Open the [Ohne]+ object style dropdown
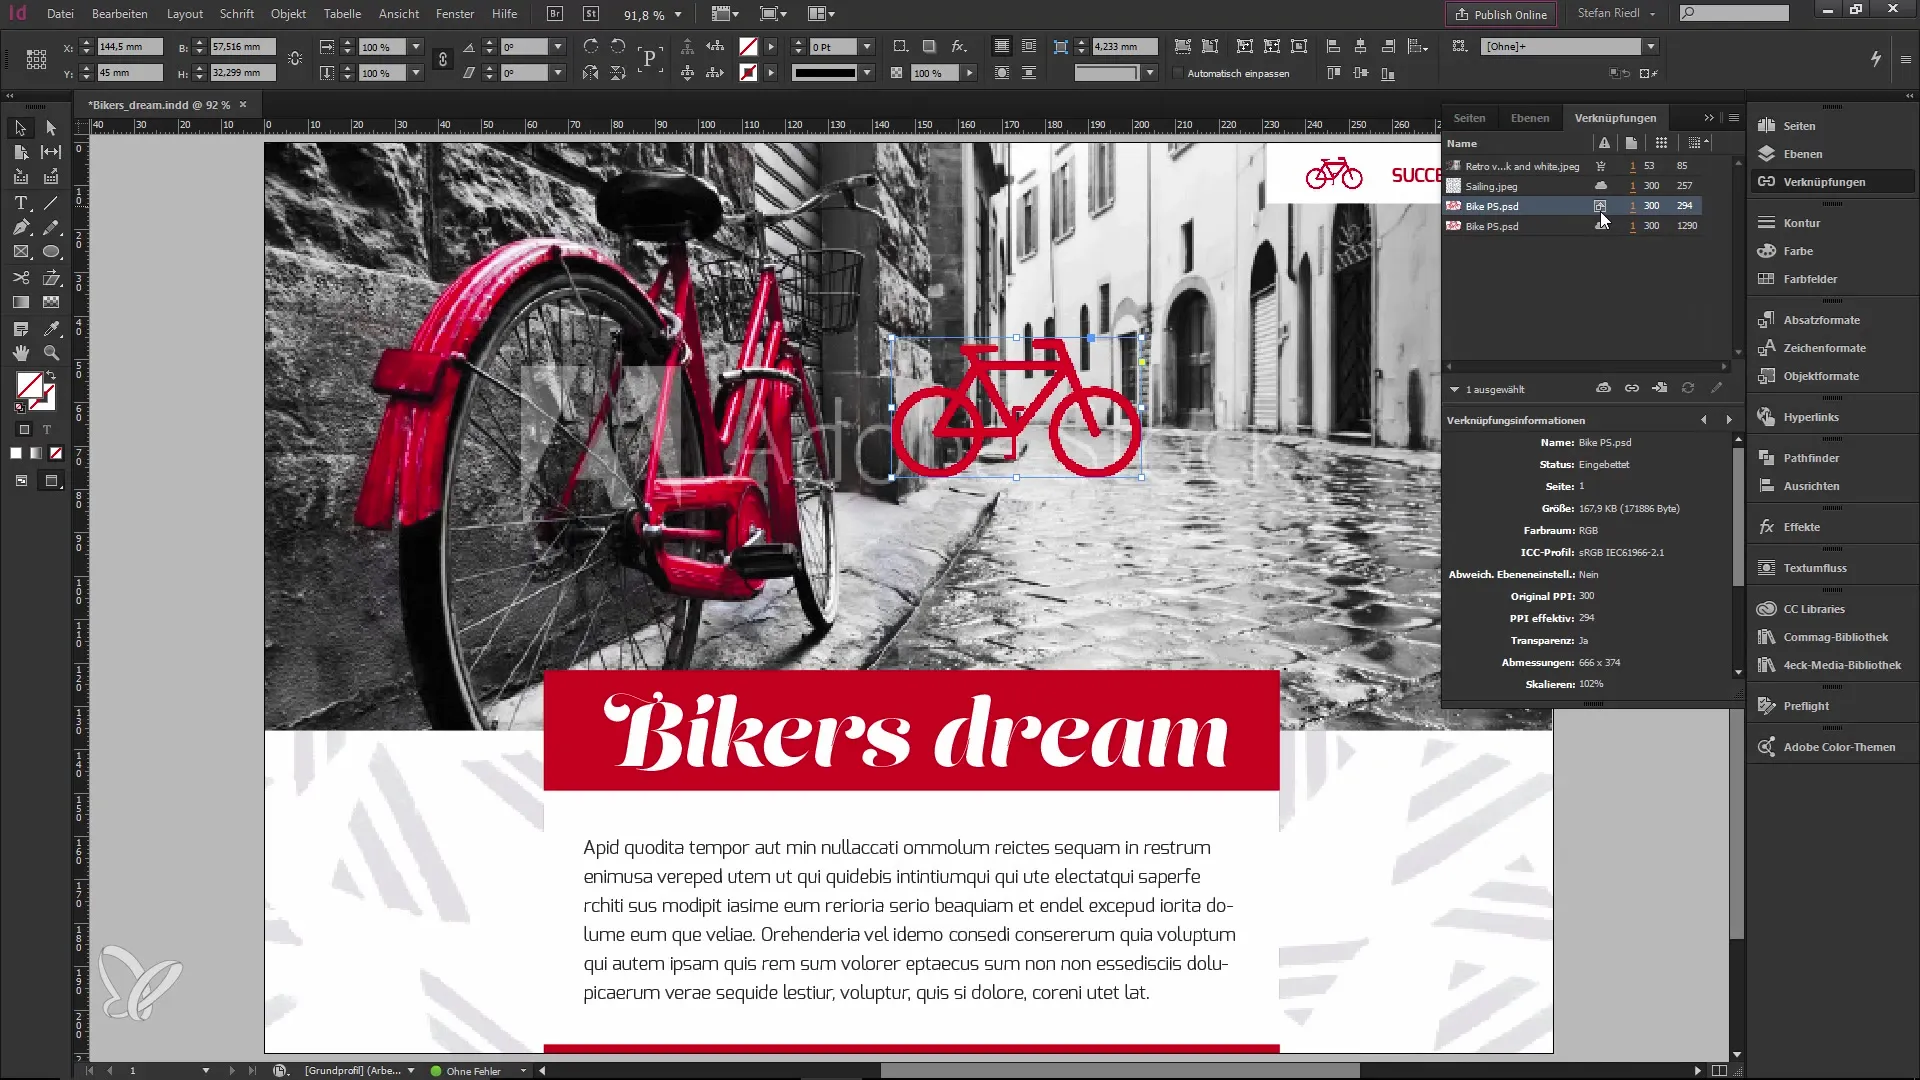 tap(1651, 46)
